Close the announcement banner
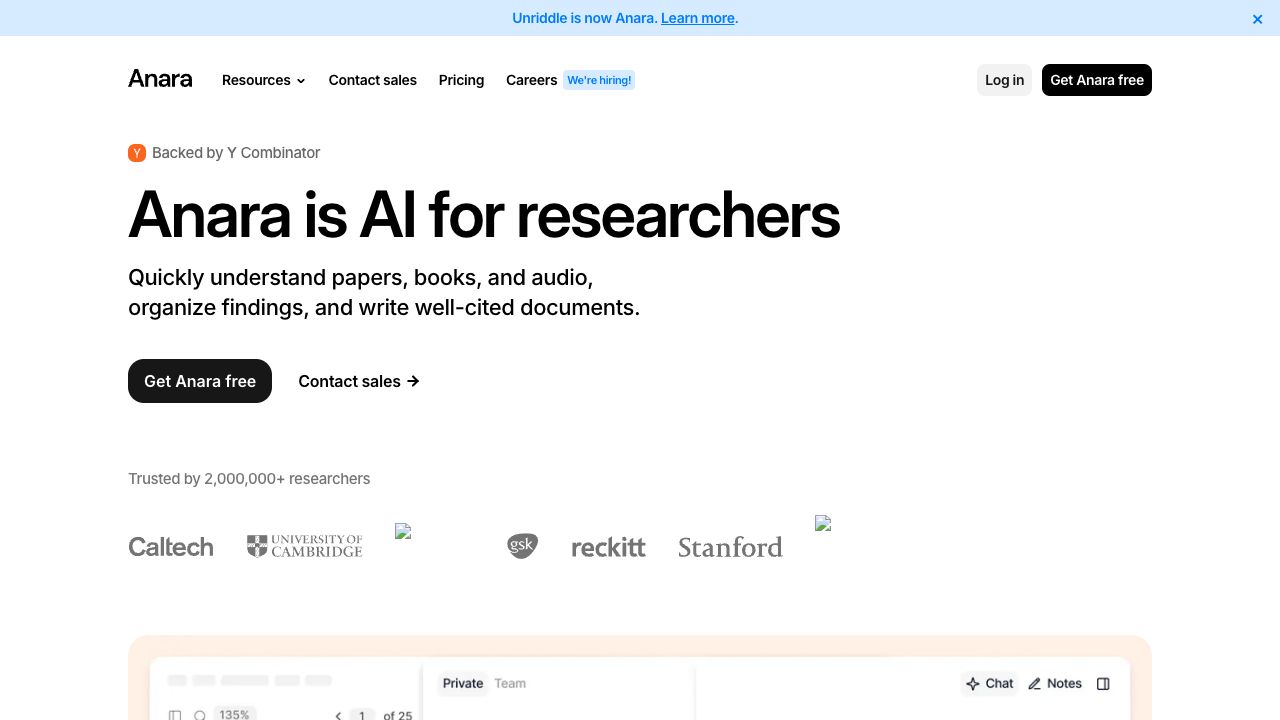Image resolution: width=1280 pixels, height=720 pixels. click(x=1257, y=19)
